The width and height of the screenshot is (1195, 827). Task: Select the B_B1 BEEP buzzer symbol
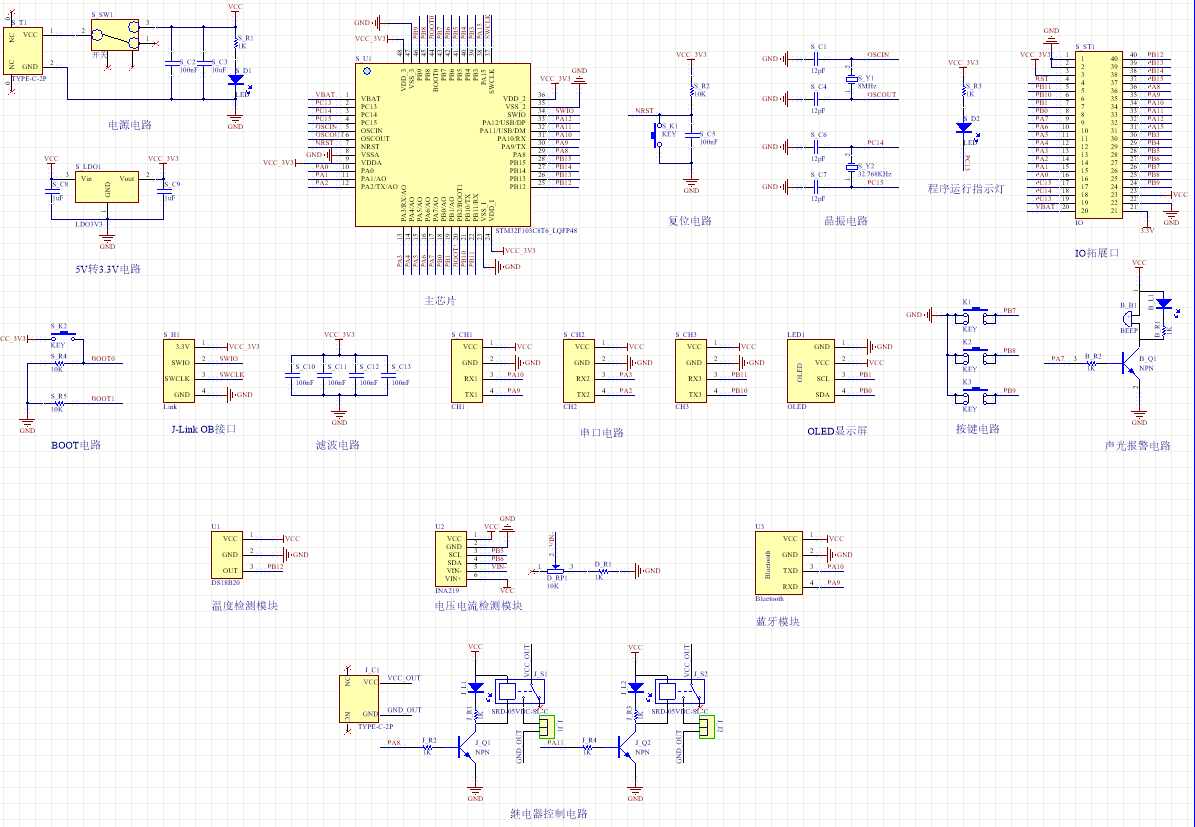[1129, 317]
